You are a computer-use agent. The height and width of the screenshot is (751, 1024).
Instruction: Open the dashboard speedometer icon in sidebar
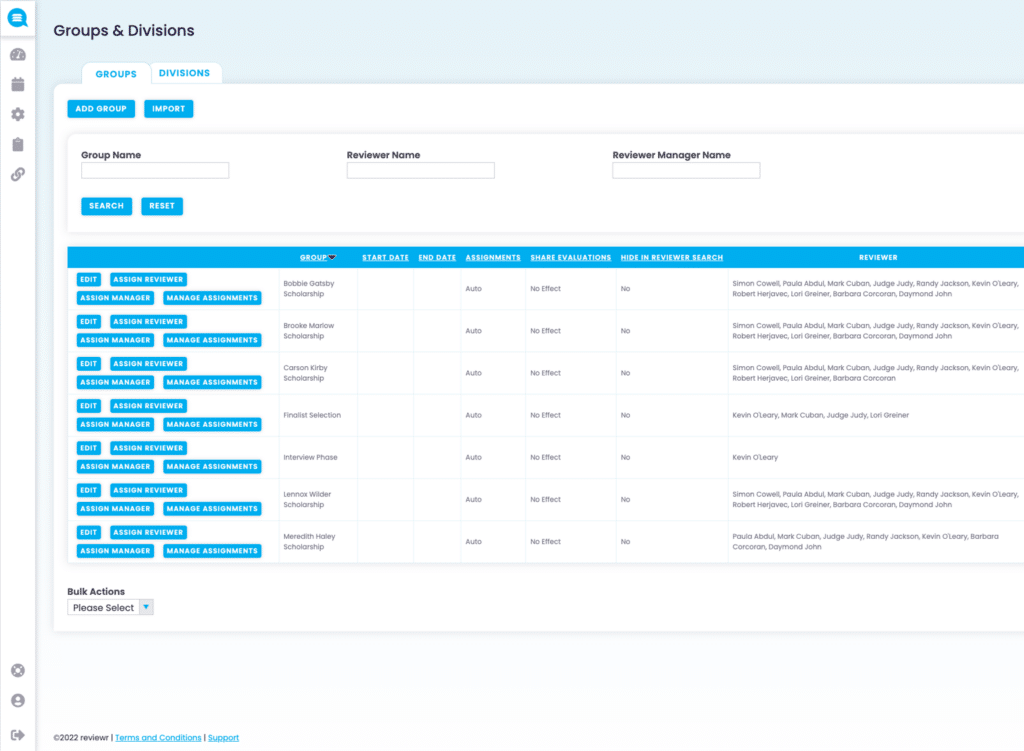click(17, 54)
